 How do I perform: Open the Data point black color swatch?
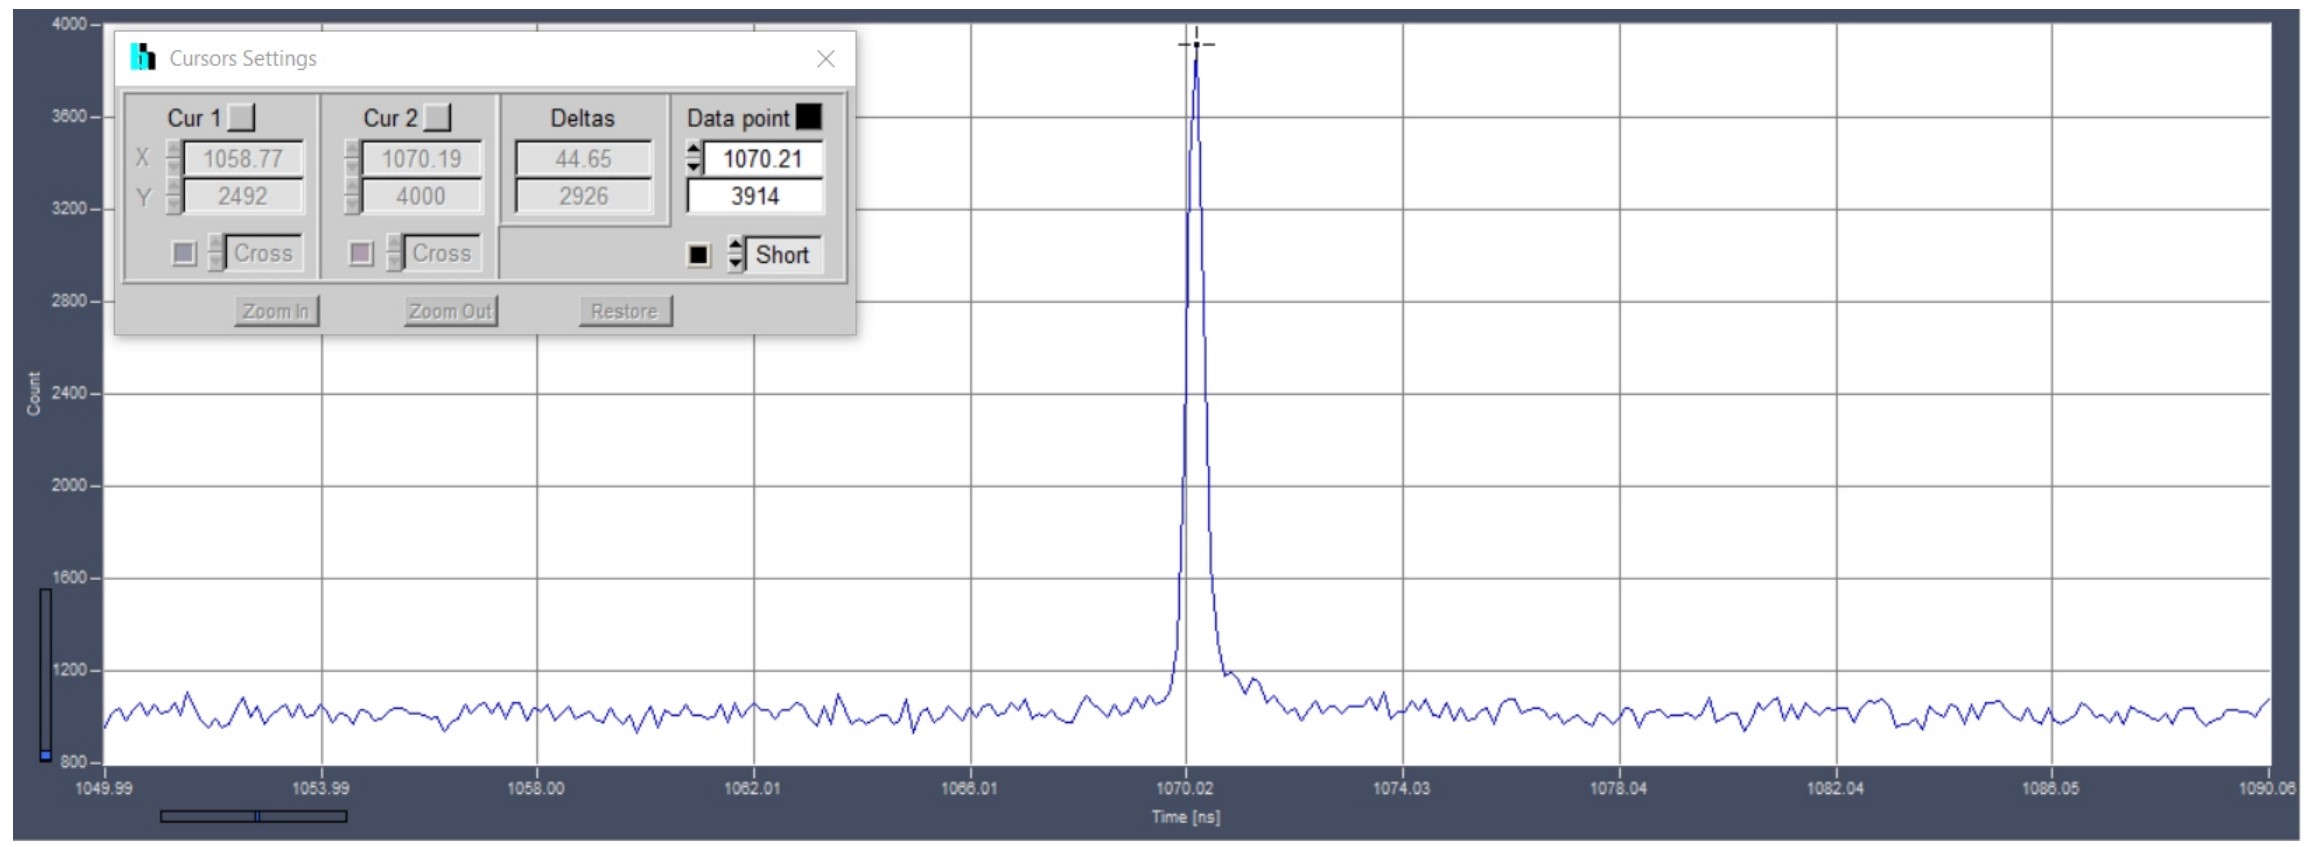pos(699,255)
